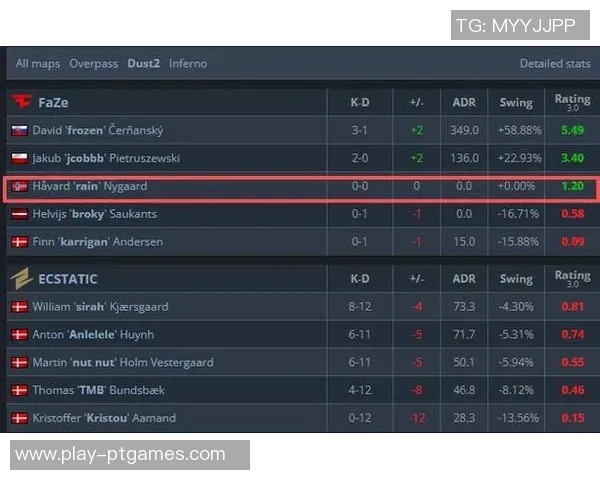Click the FaZe team logo icon

pos(21,102)
